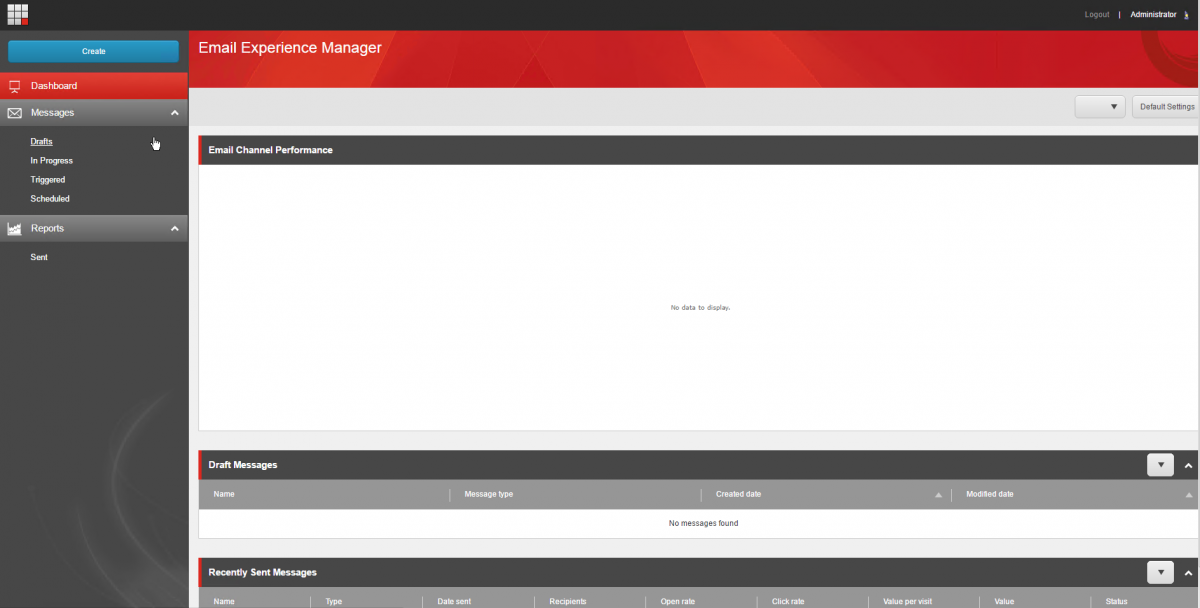The height and width of the screenshot is (608, 1200).
Task: Open the blank dropdown beside Default Settings
Action: 1100,107
